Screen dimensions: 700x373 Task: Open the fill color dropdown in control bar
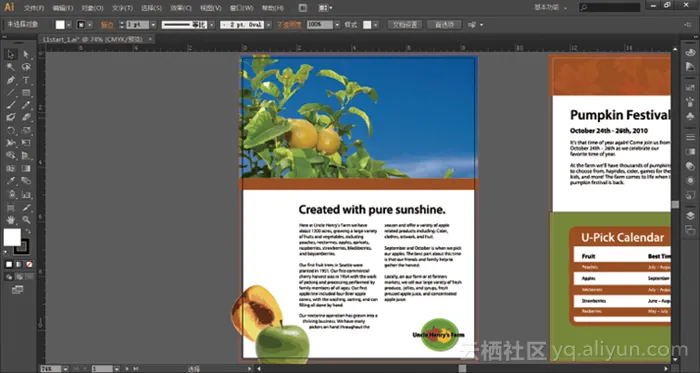[x=69, y=25]
